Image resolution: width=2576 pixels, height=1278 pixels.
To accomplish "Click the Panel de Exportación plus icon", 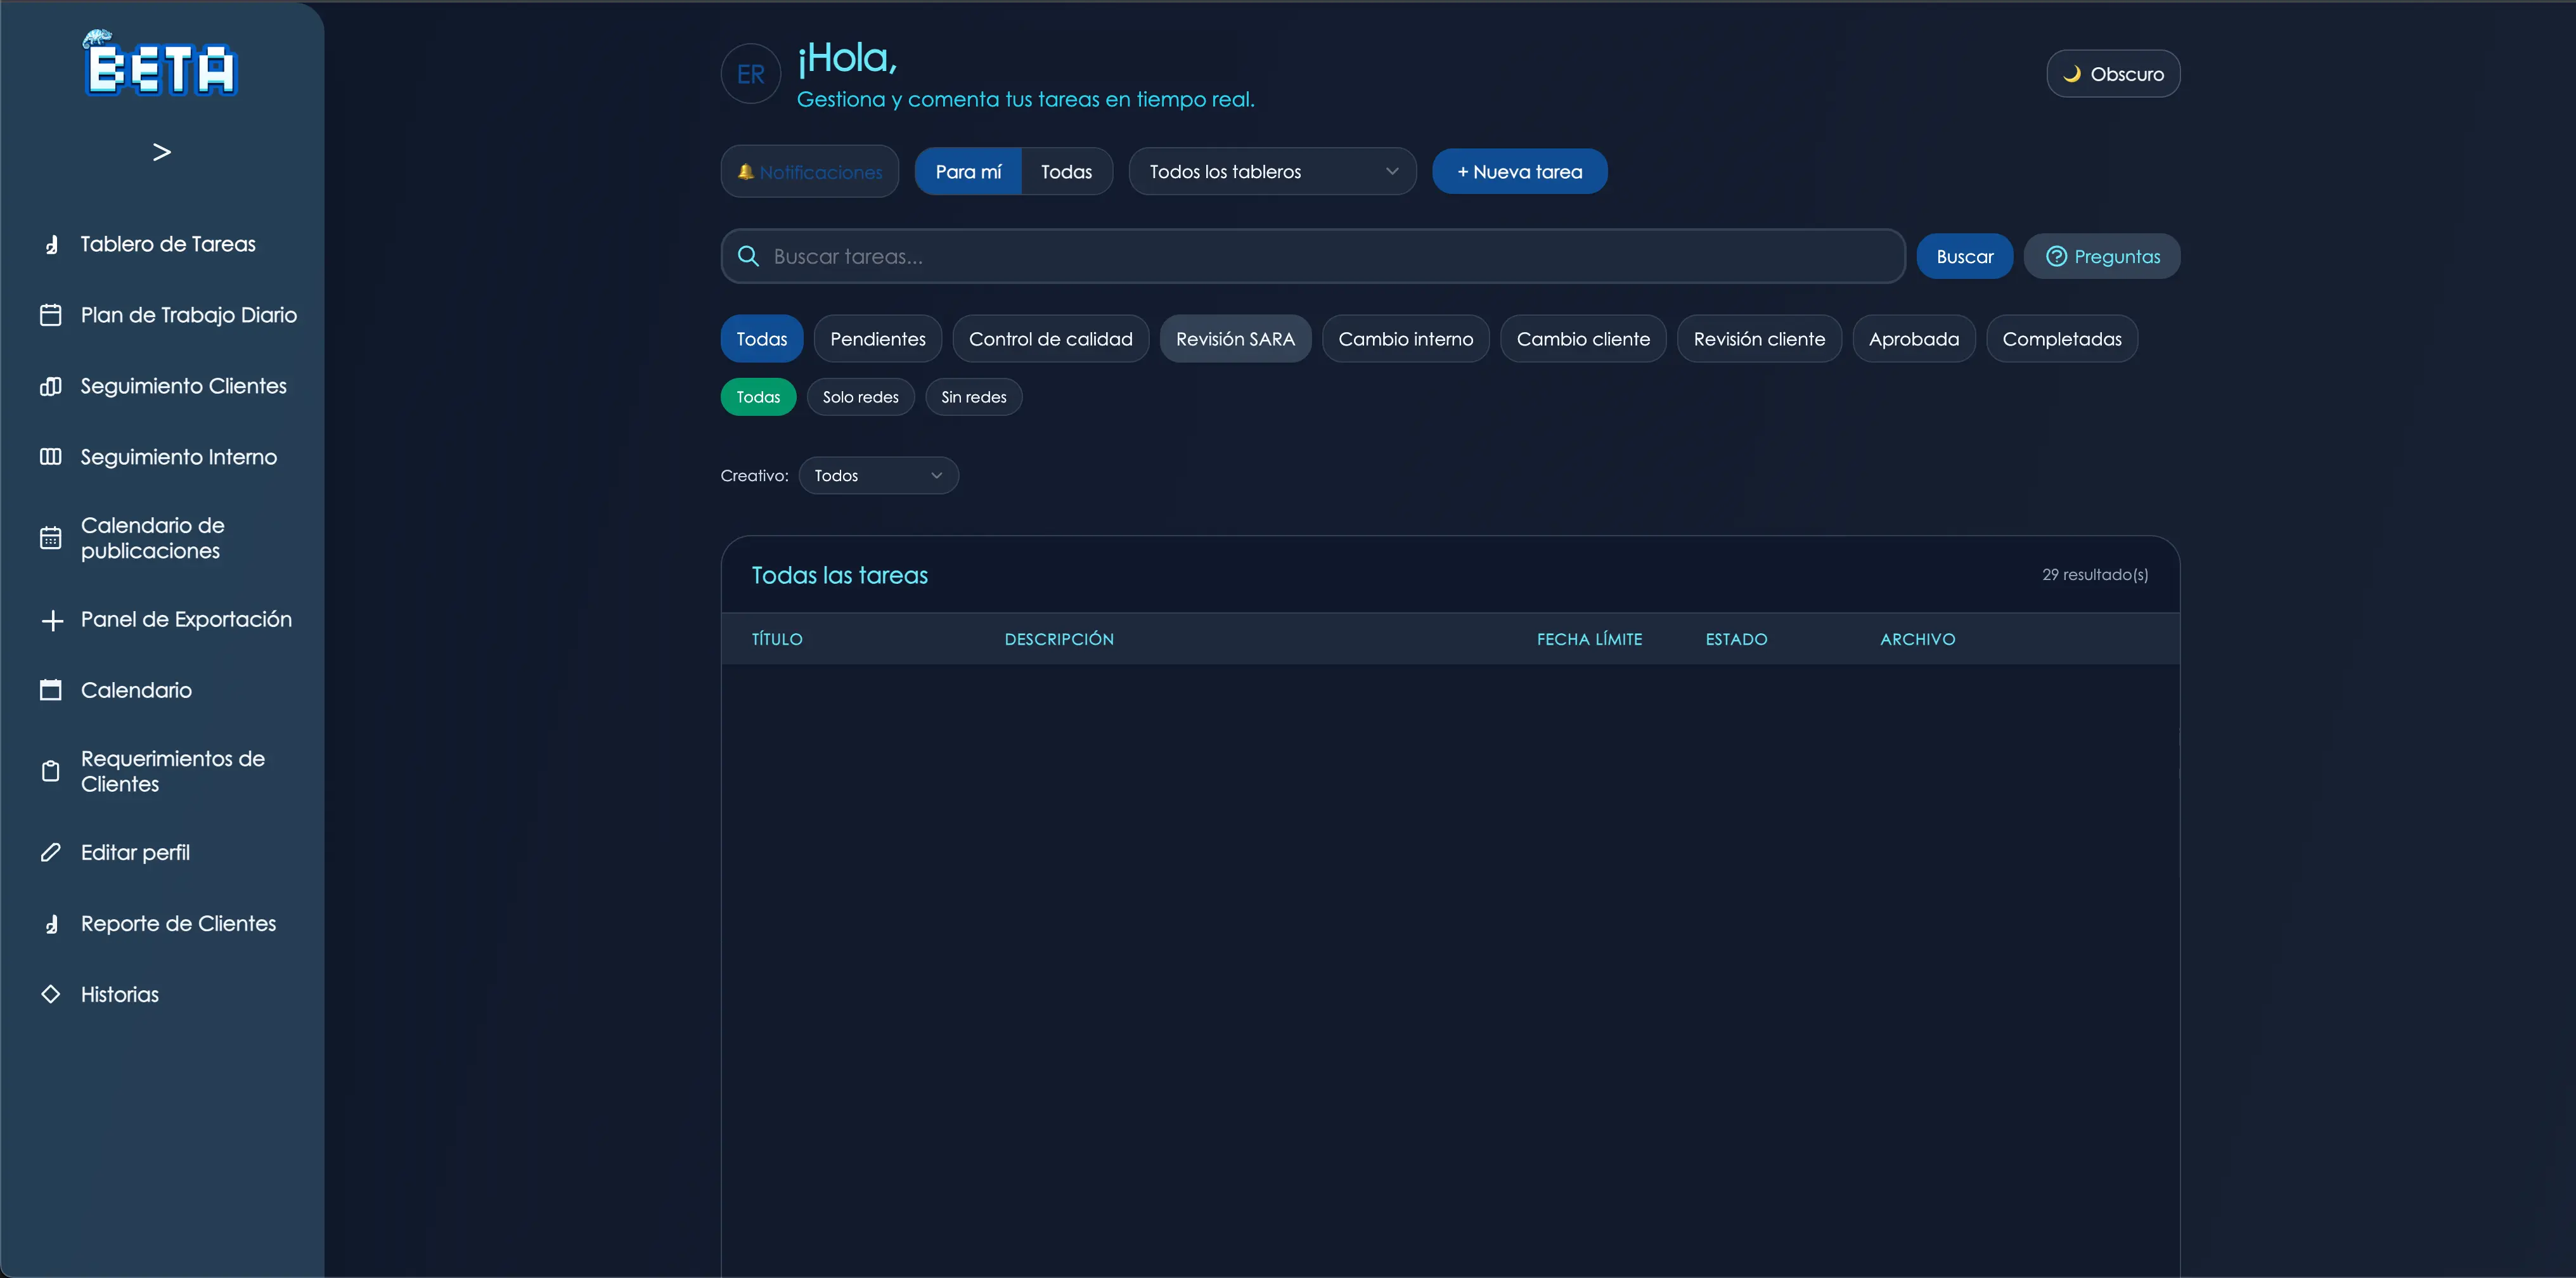I will (52, 620).
